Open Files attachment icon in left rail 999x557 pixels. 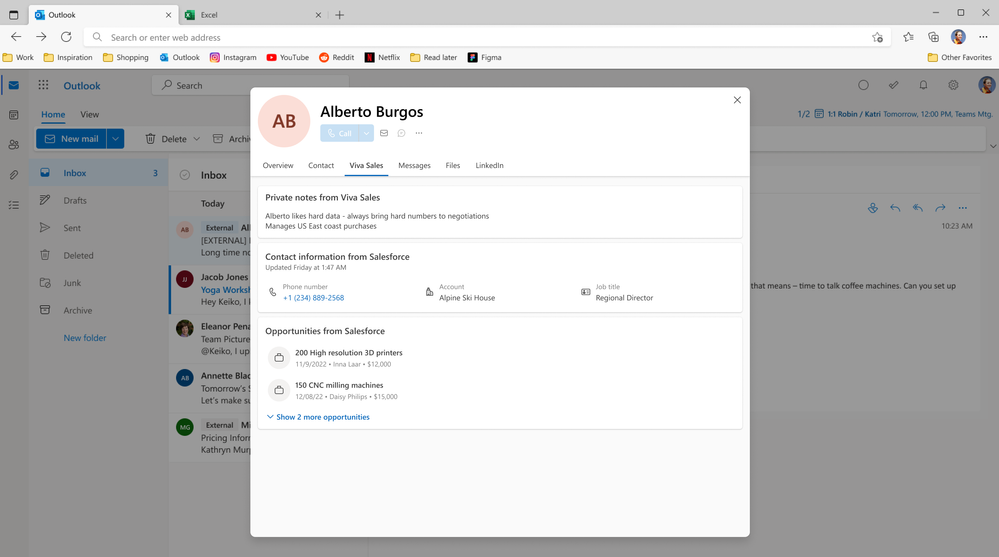coord(14,175)
